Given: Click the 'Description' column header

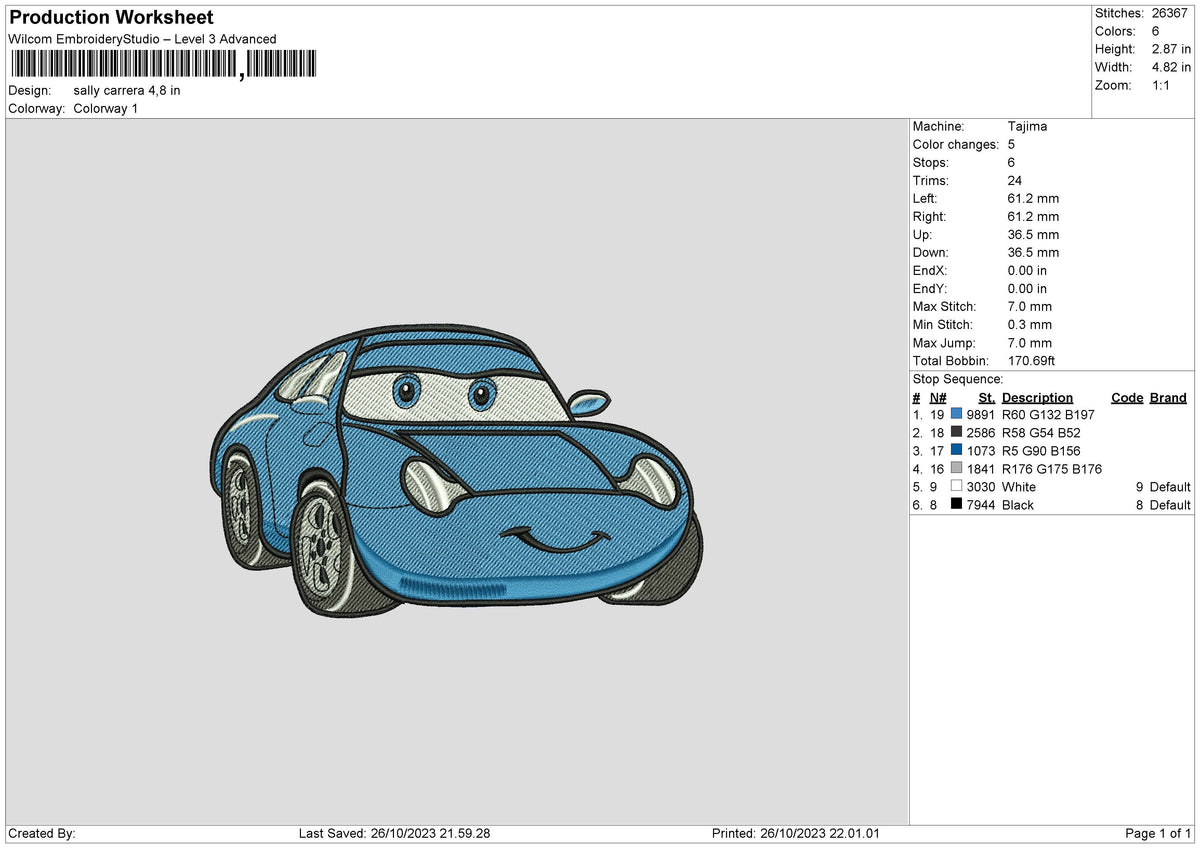Looking at the screenshot, I should 1037,397.
